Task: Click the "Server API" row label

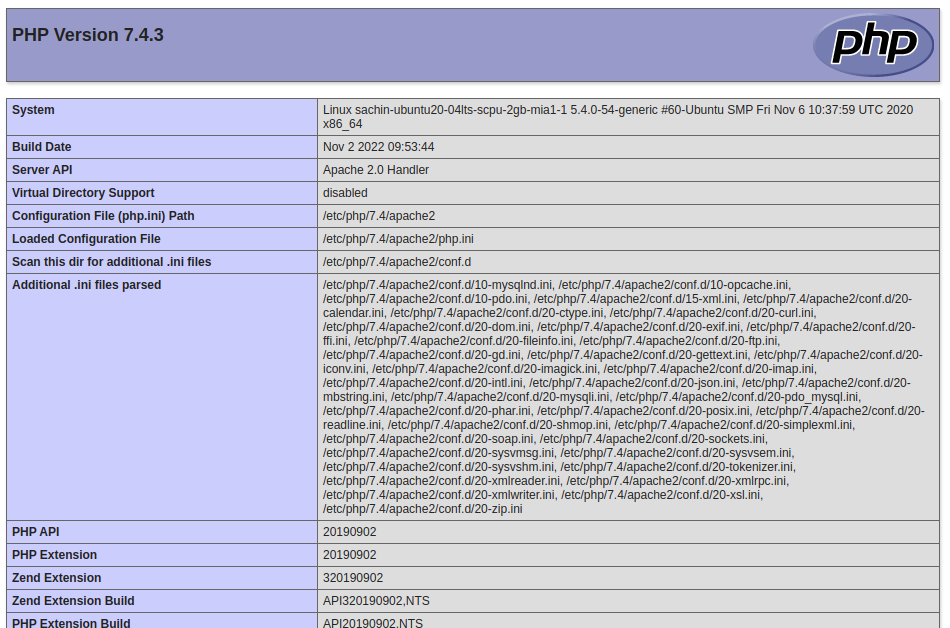Action: [42, 170]
